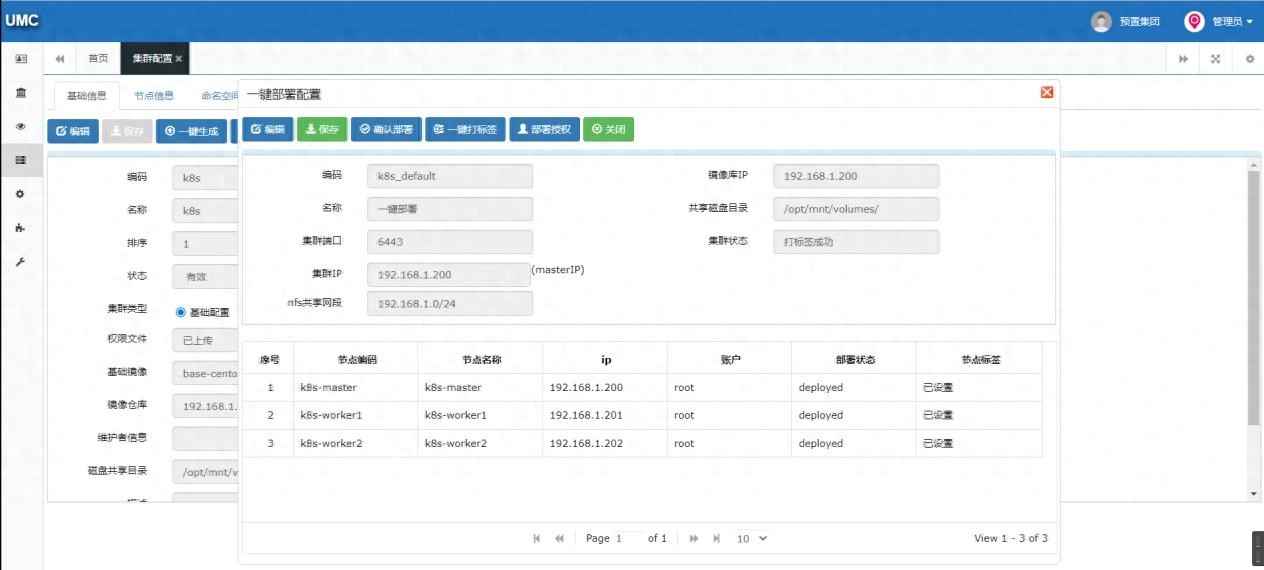This screenshot has height=570, width=1264.
Task: Click the 预置集团 user avatar
Action: pos(1101,21)
